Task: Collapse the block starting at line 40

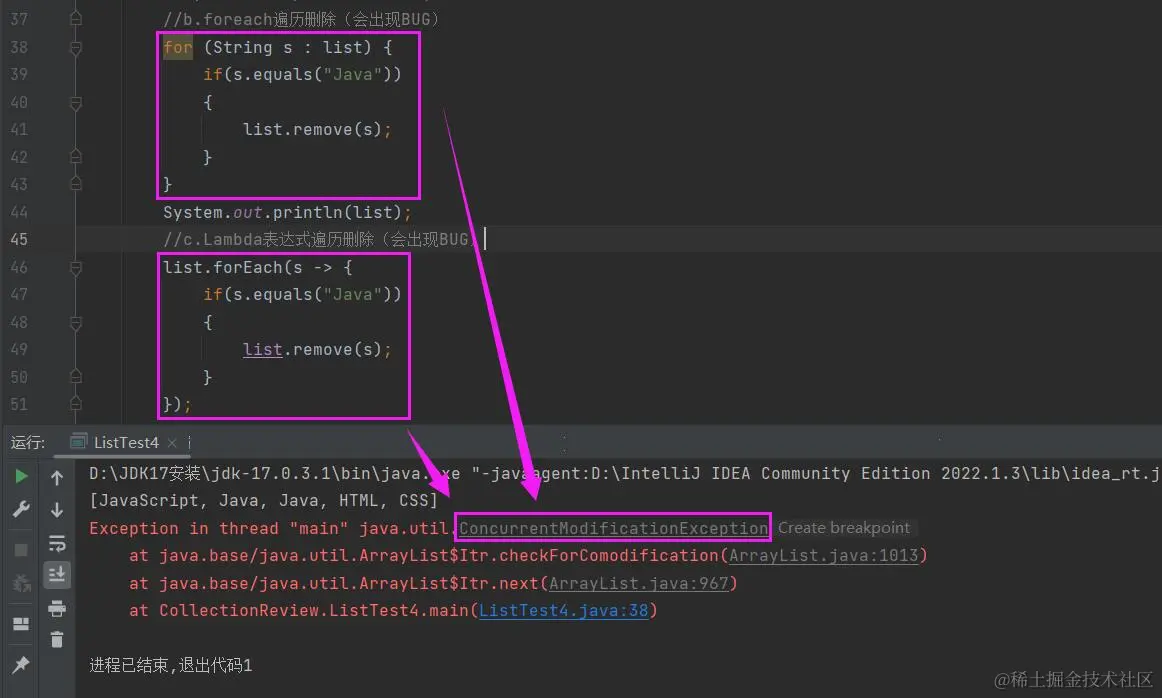Action: (x=76, y=103)
